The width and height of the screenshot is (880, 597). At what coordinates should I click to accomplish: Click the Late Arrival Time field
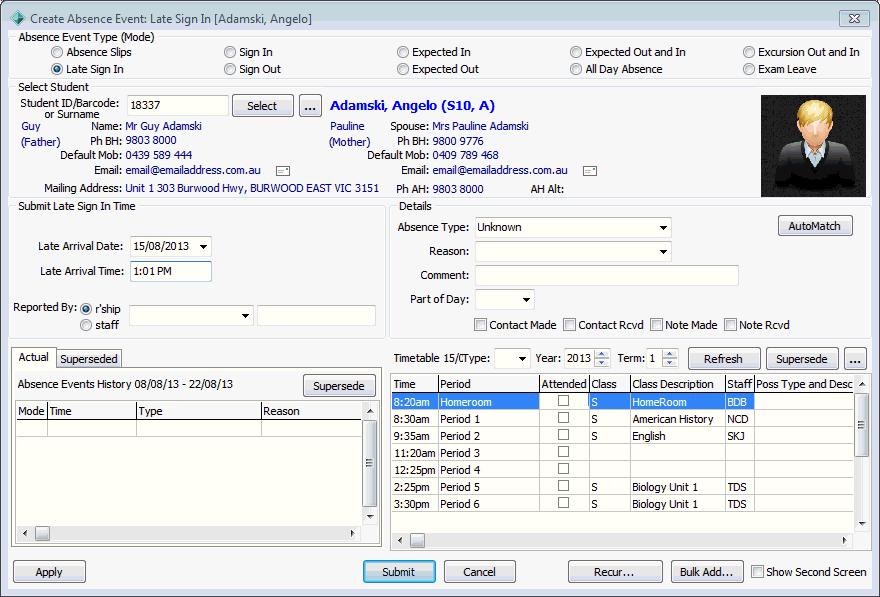click(x=171, y=272)
